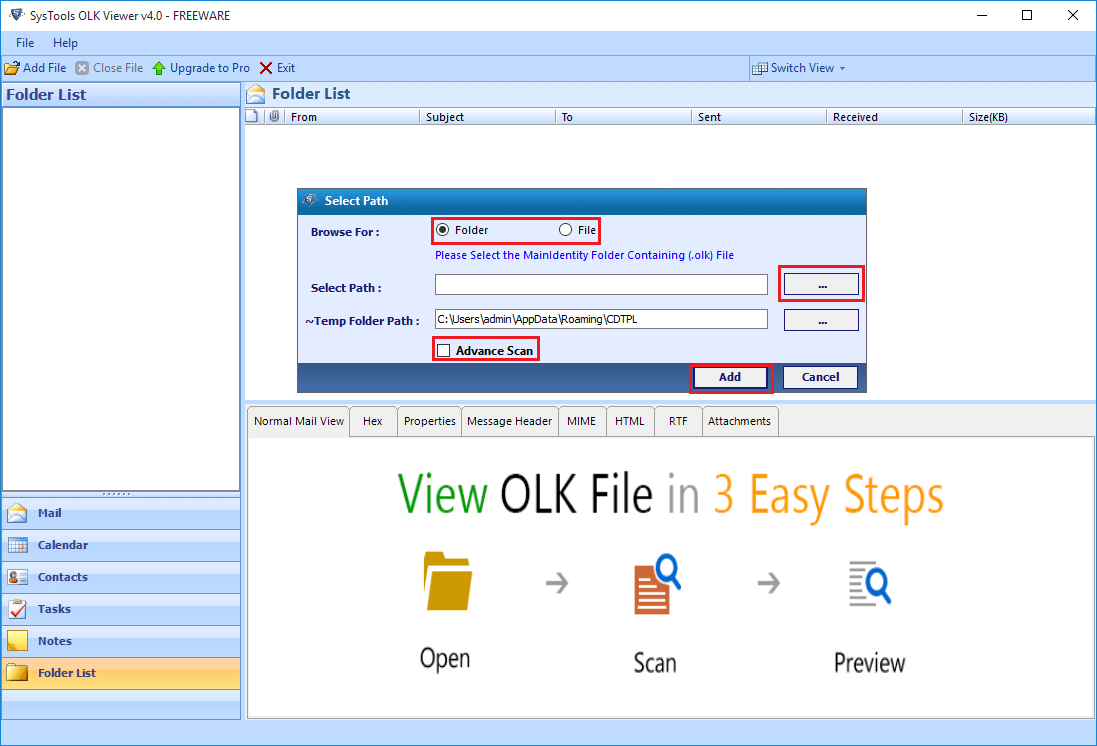Click the Scan document graphic
Viewport: 1097px width, 746px height.
point(657,584)
